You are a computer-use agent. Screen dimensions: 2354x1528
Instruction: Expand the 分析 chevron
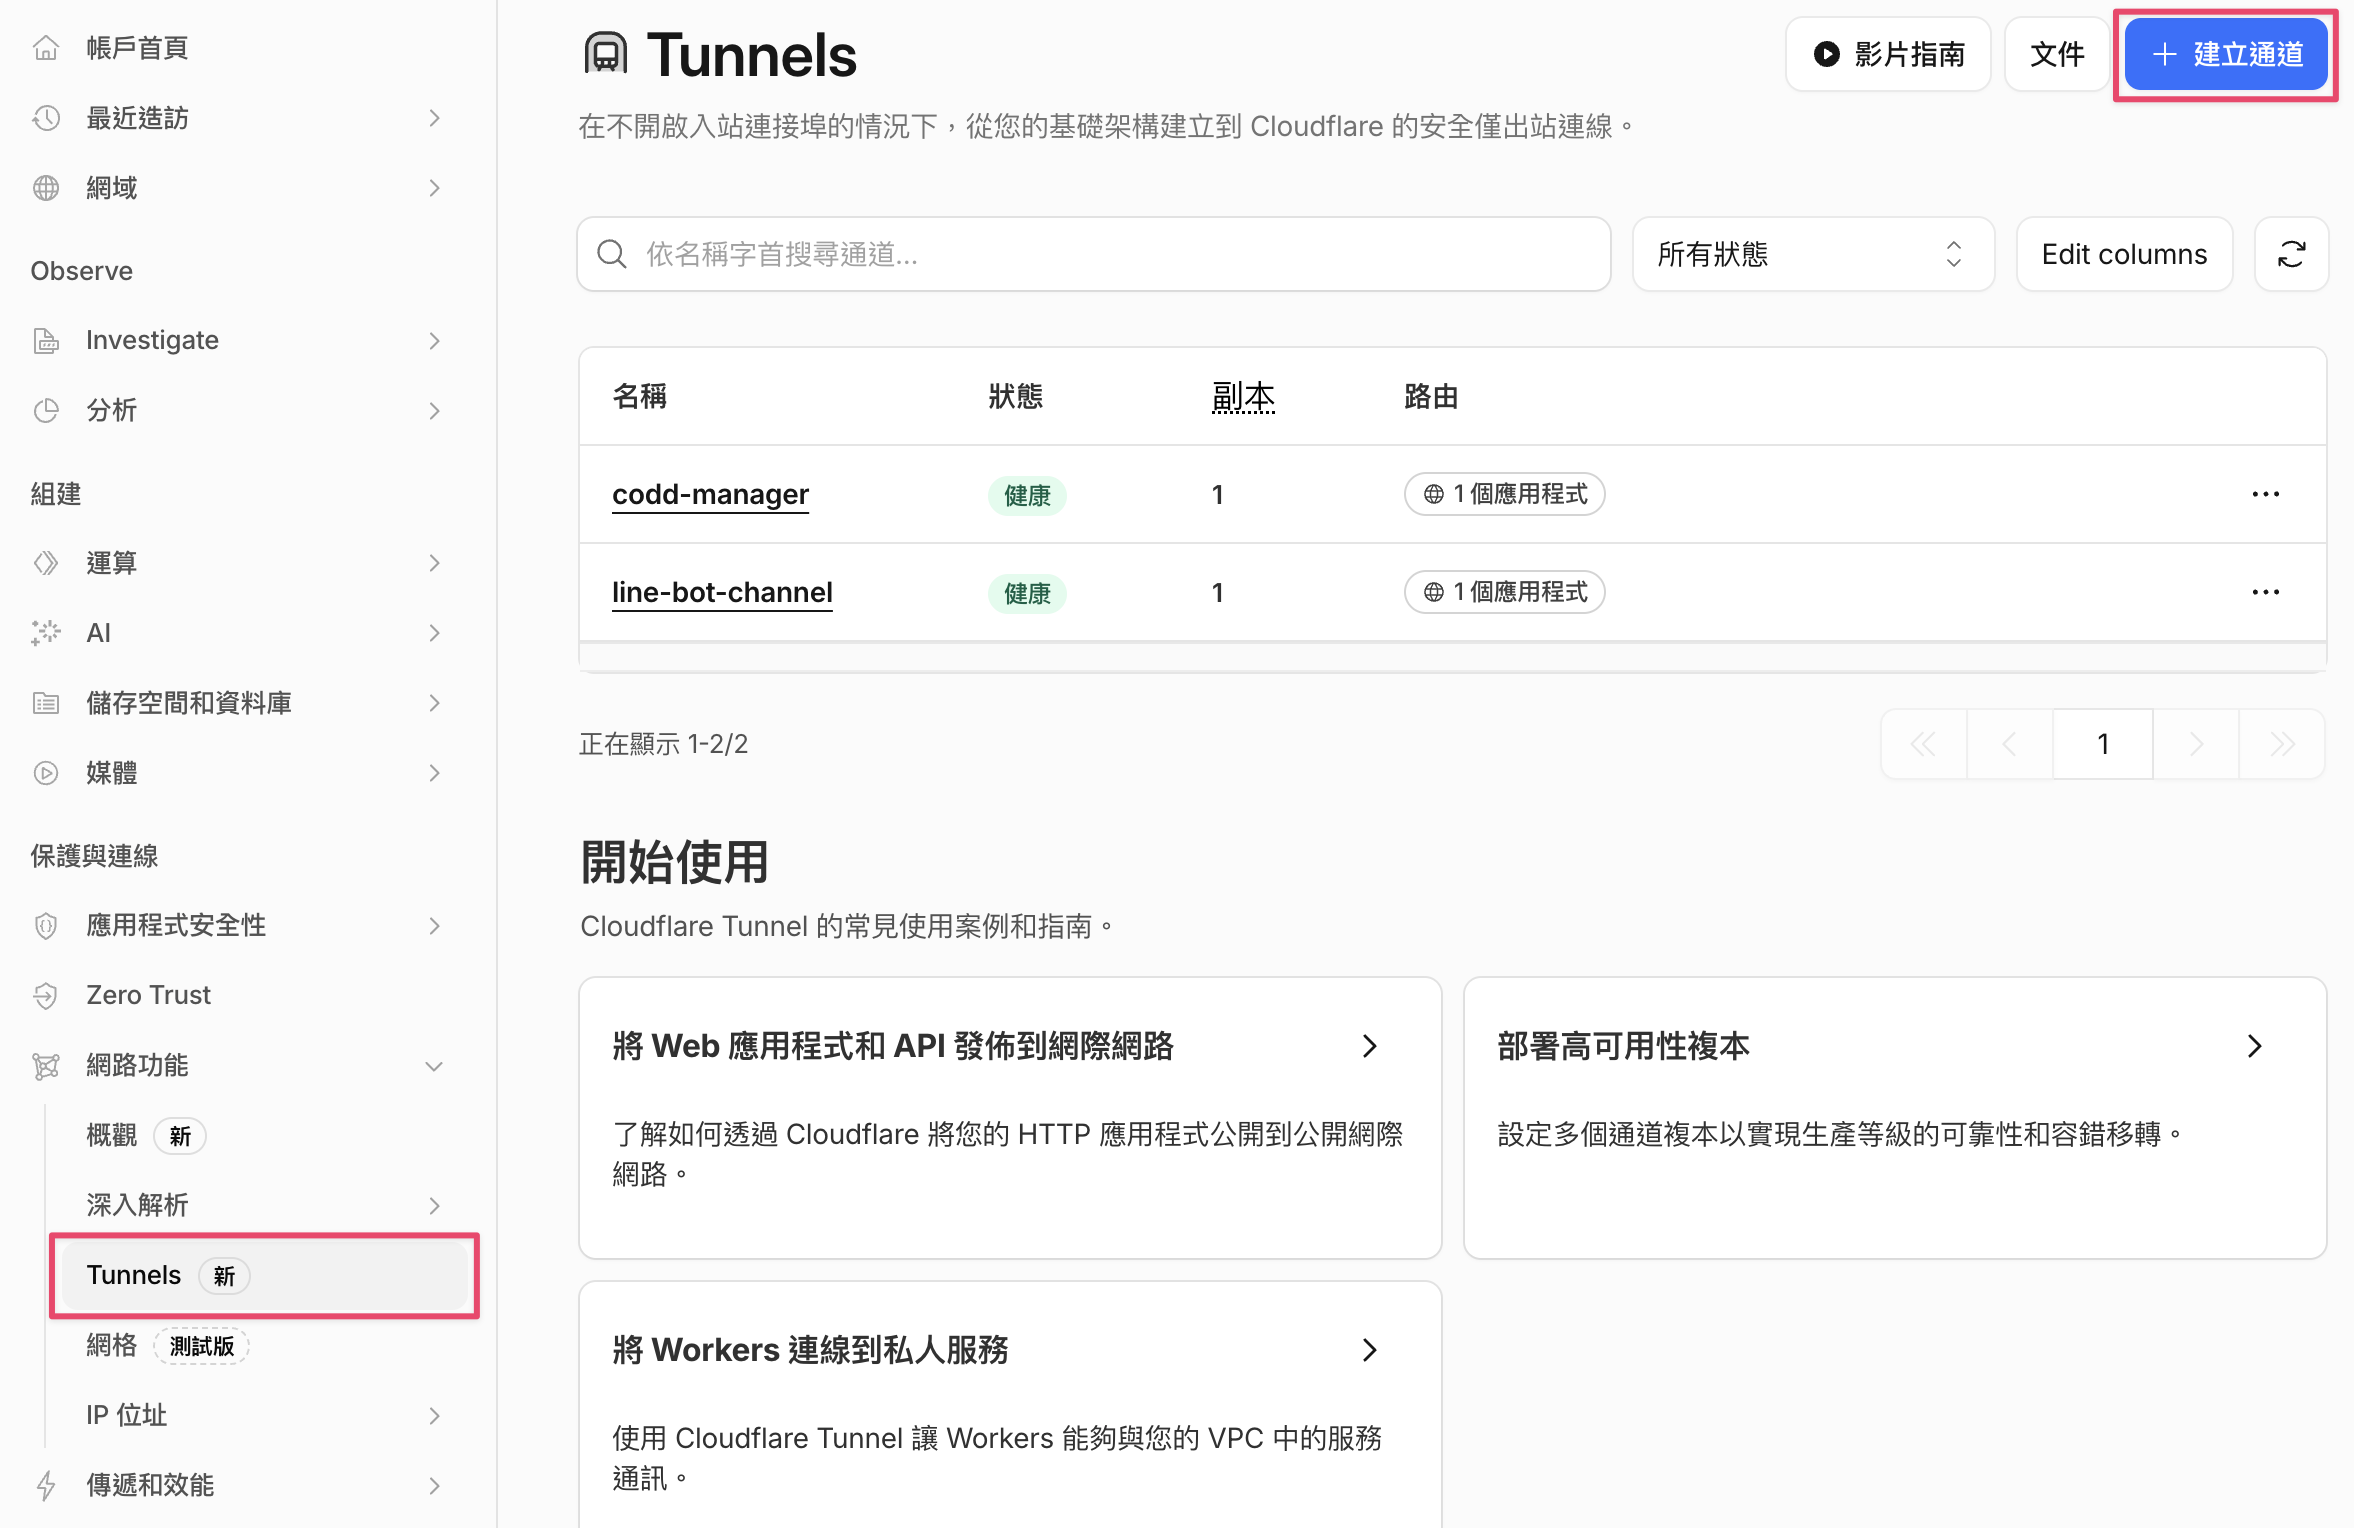pos(434,411)
